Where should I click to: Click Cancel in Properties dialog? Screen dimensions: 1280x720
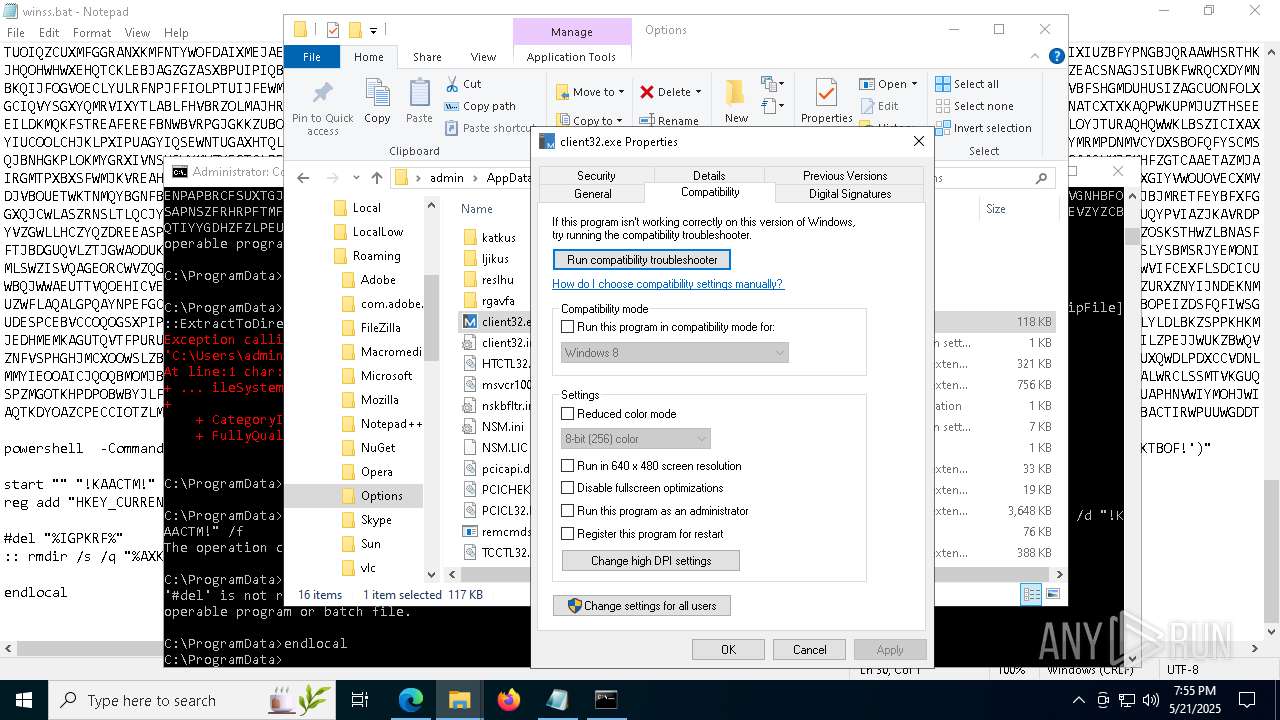tap(809, 650)
